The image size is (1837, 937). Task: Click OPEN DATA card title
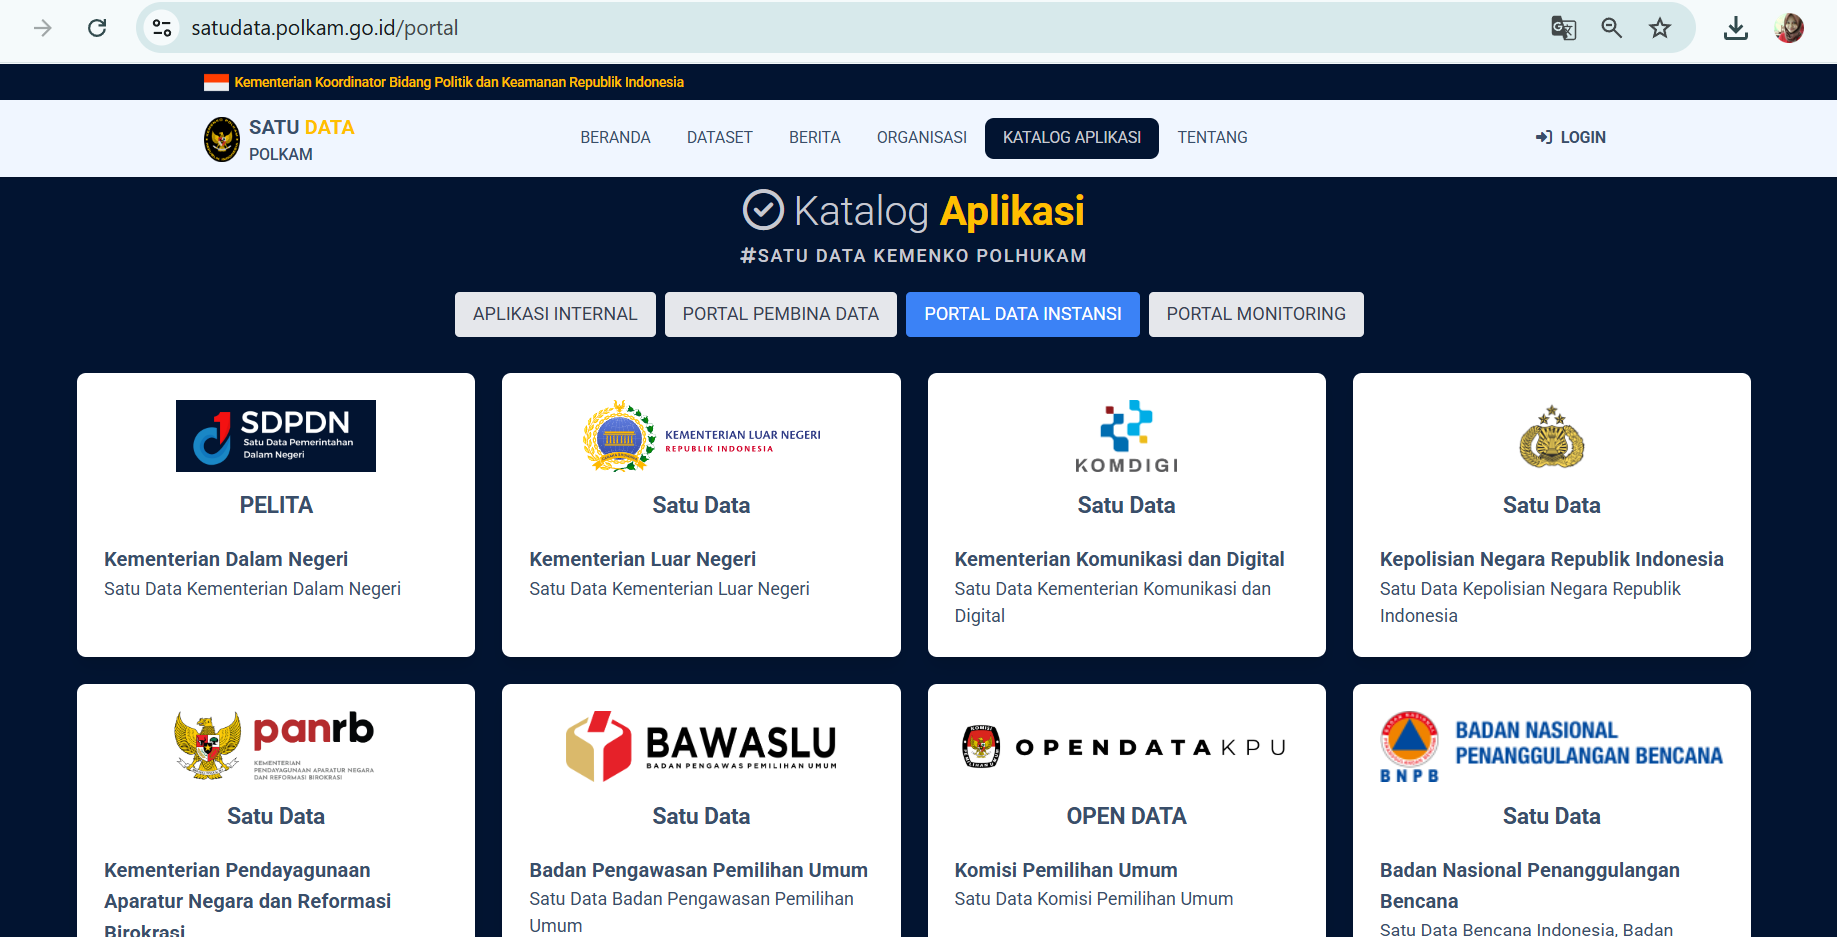(1126, 816)
